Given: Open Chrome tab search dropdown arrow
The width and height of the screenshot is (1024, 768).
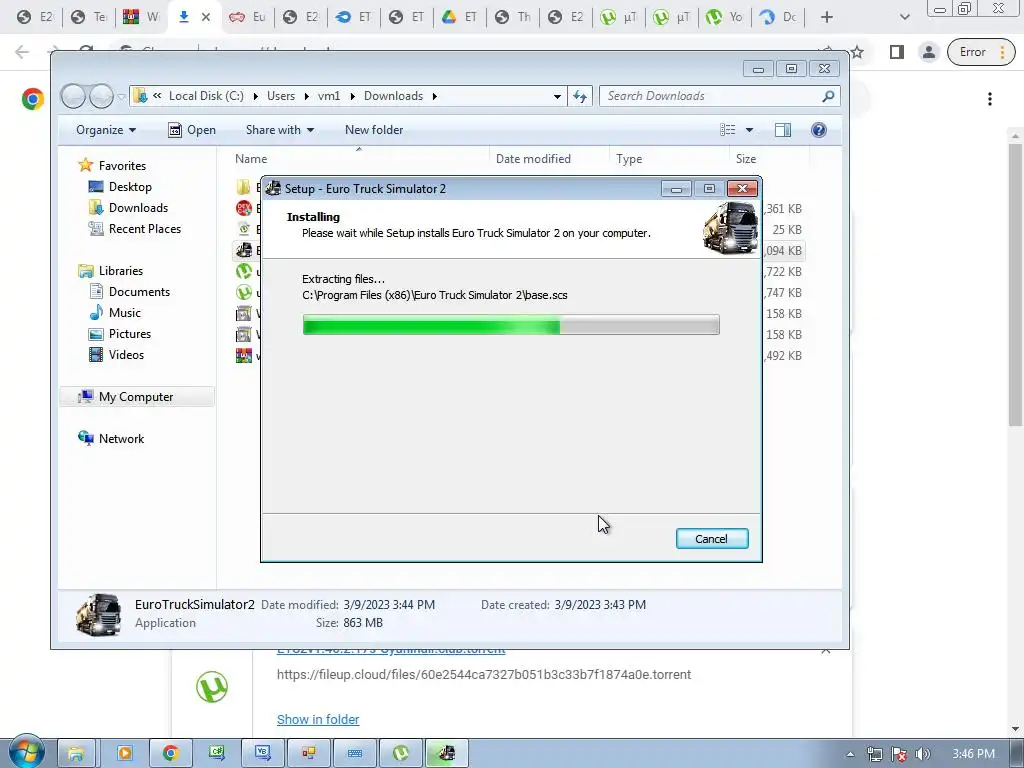Looking at the screenshot, I should pos(904,17).
